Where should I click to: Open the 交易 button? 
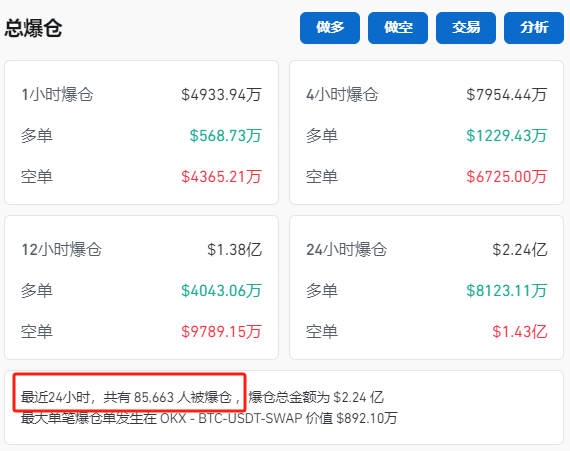466,28
